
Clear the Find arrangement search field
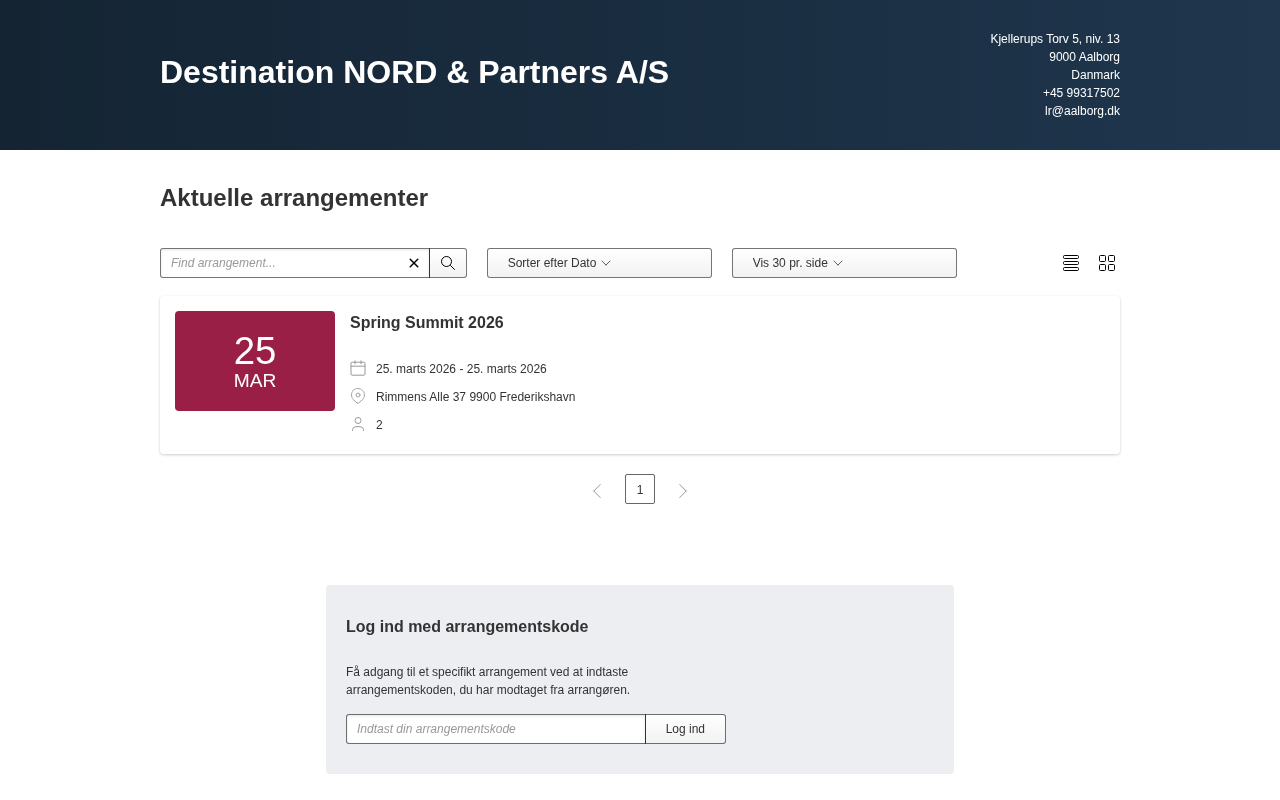[414, 263]
